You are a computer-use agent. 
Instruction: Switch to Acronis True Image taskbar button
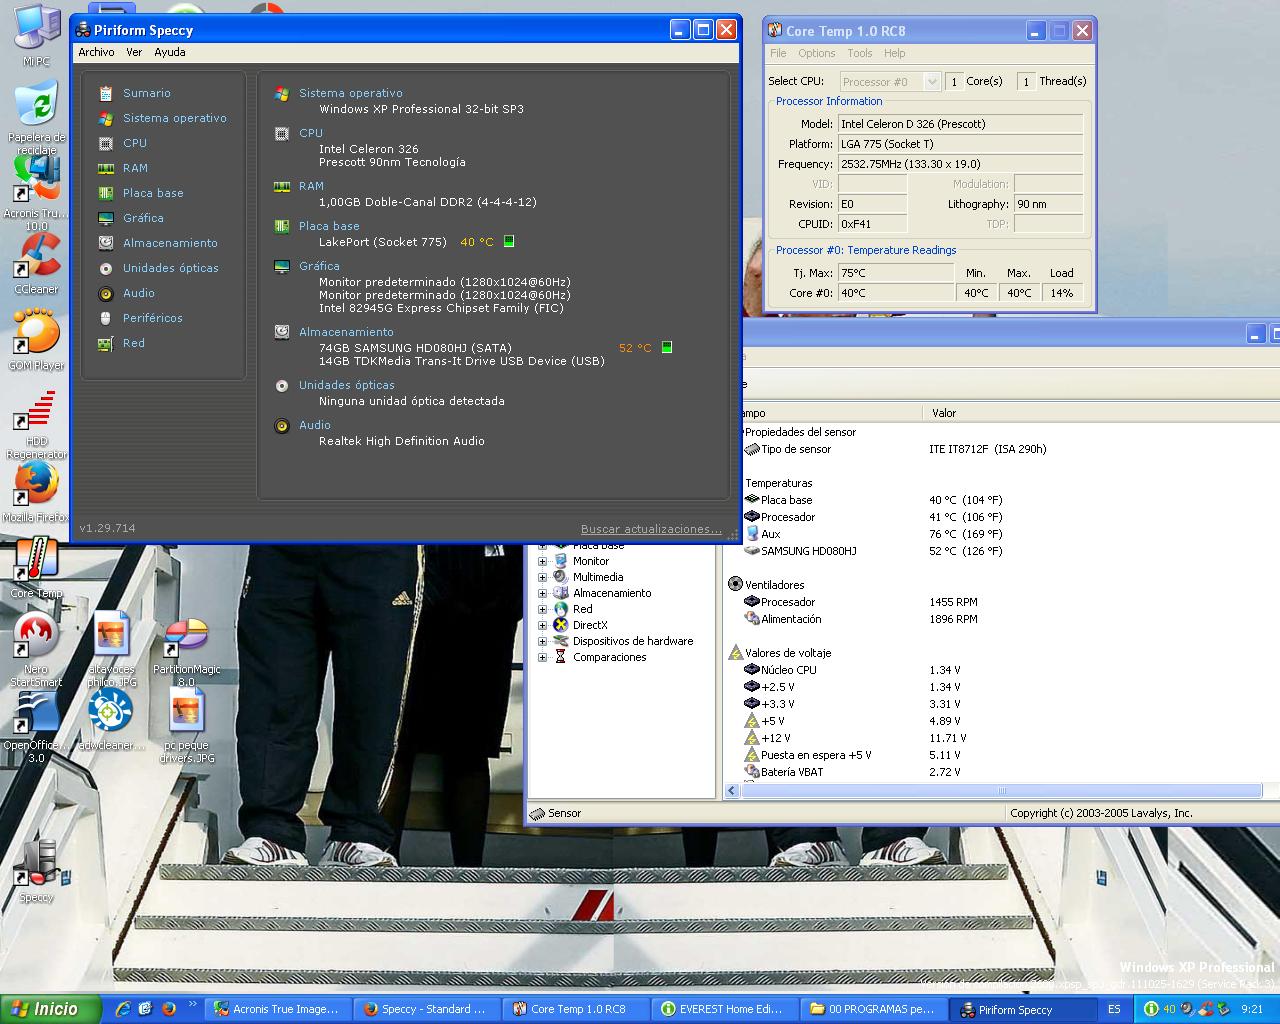(x=276, y=1009)
